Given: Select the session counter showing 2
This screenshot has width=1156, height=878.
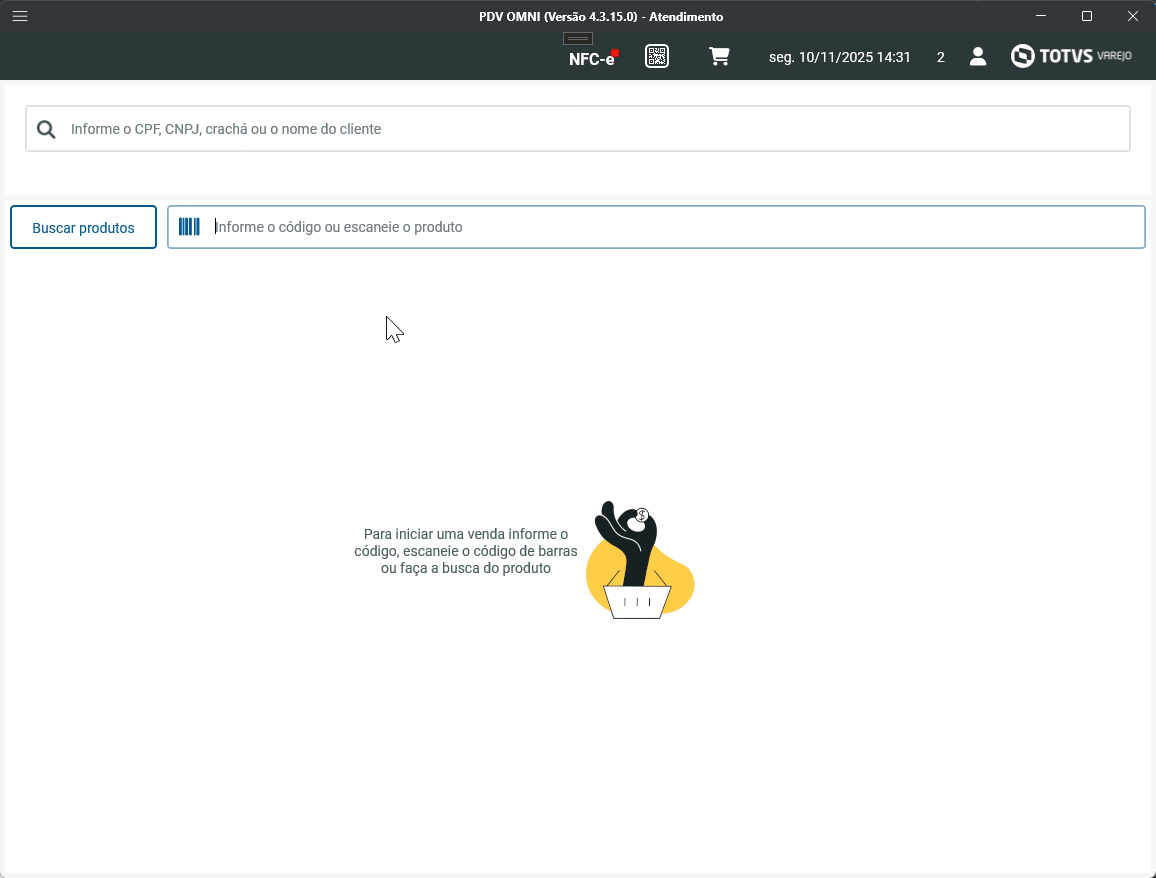Looking at the screenshot, I should [x=940, y=57].
